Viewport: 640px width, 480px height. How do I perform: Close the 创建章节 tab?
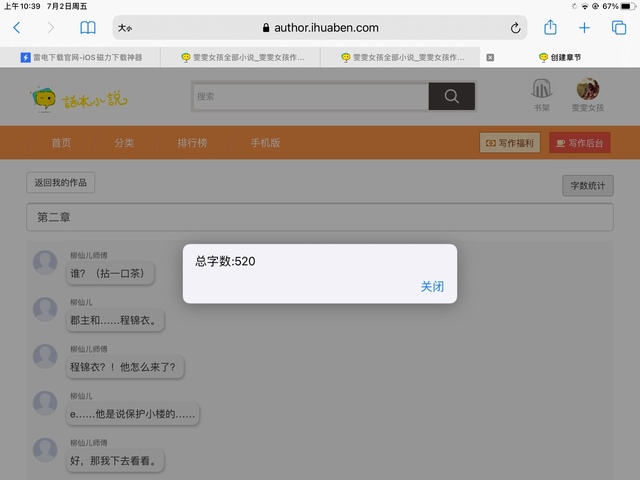[490, 58]
